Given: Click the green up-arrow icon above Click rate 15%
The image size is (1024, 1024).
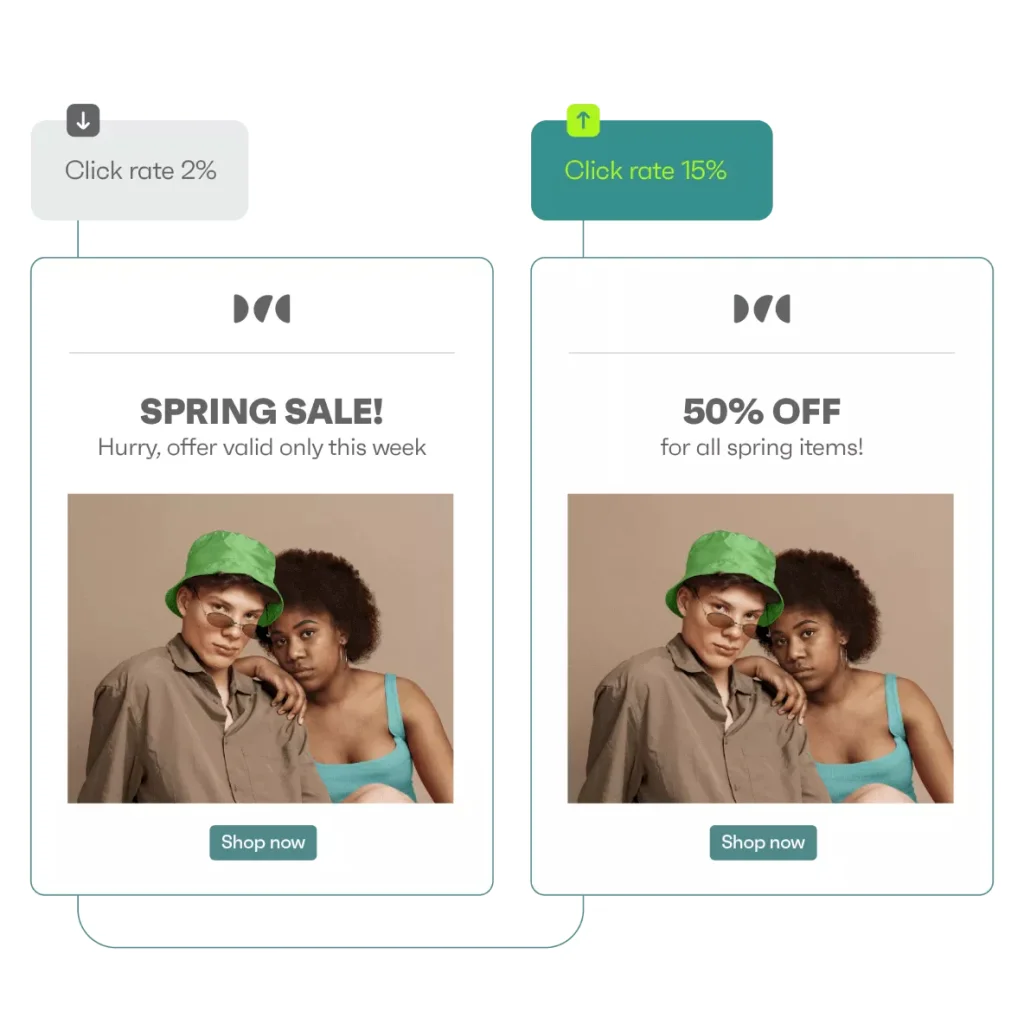Looking at the screenshot, I should [x=583, y=121].
